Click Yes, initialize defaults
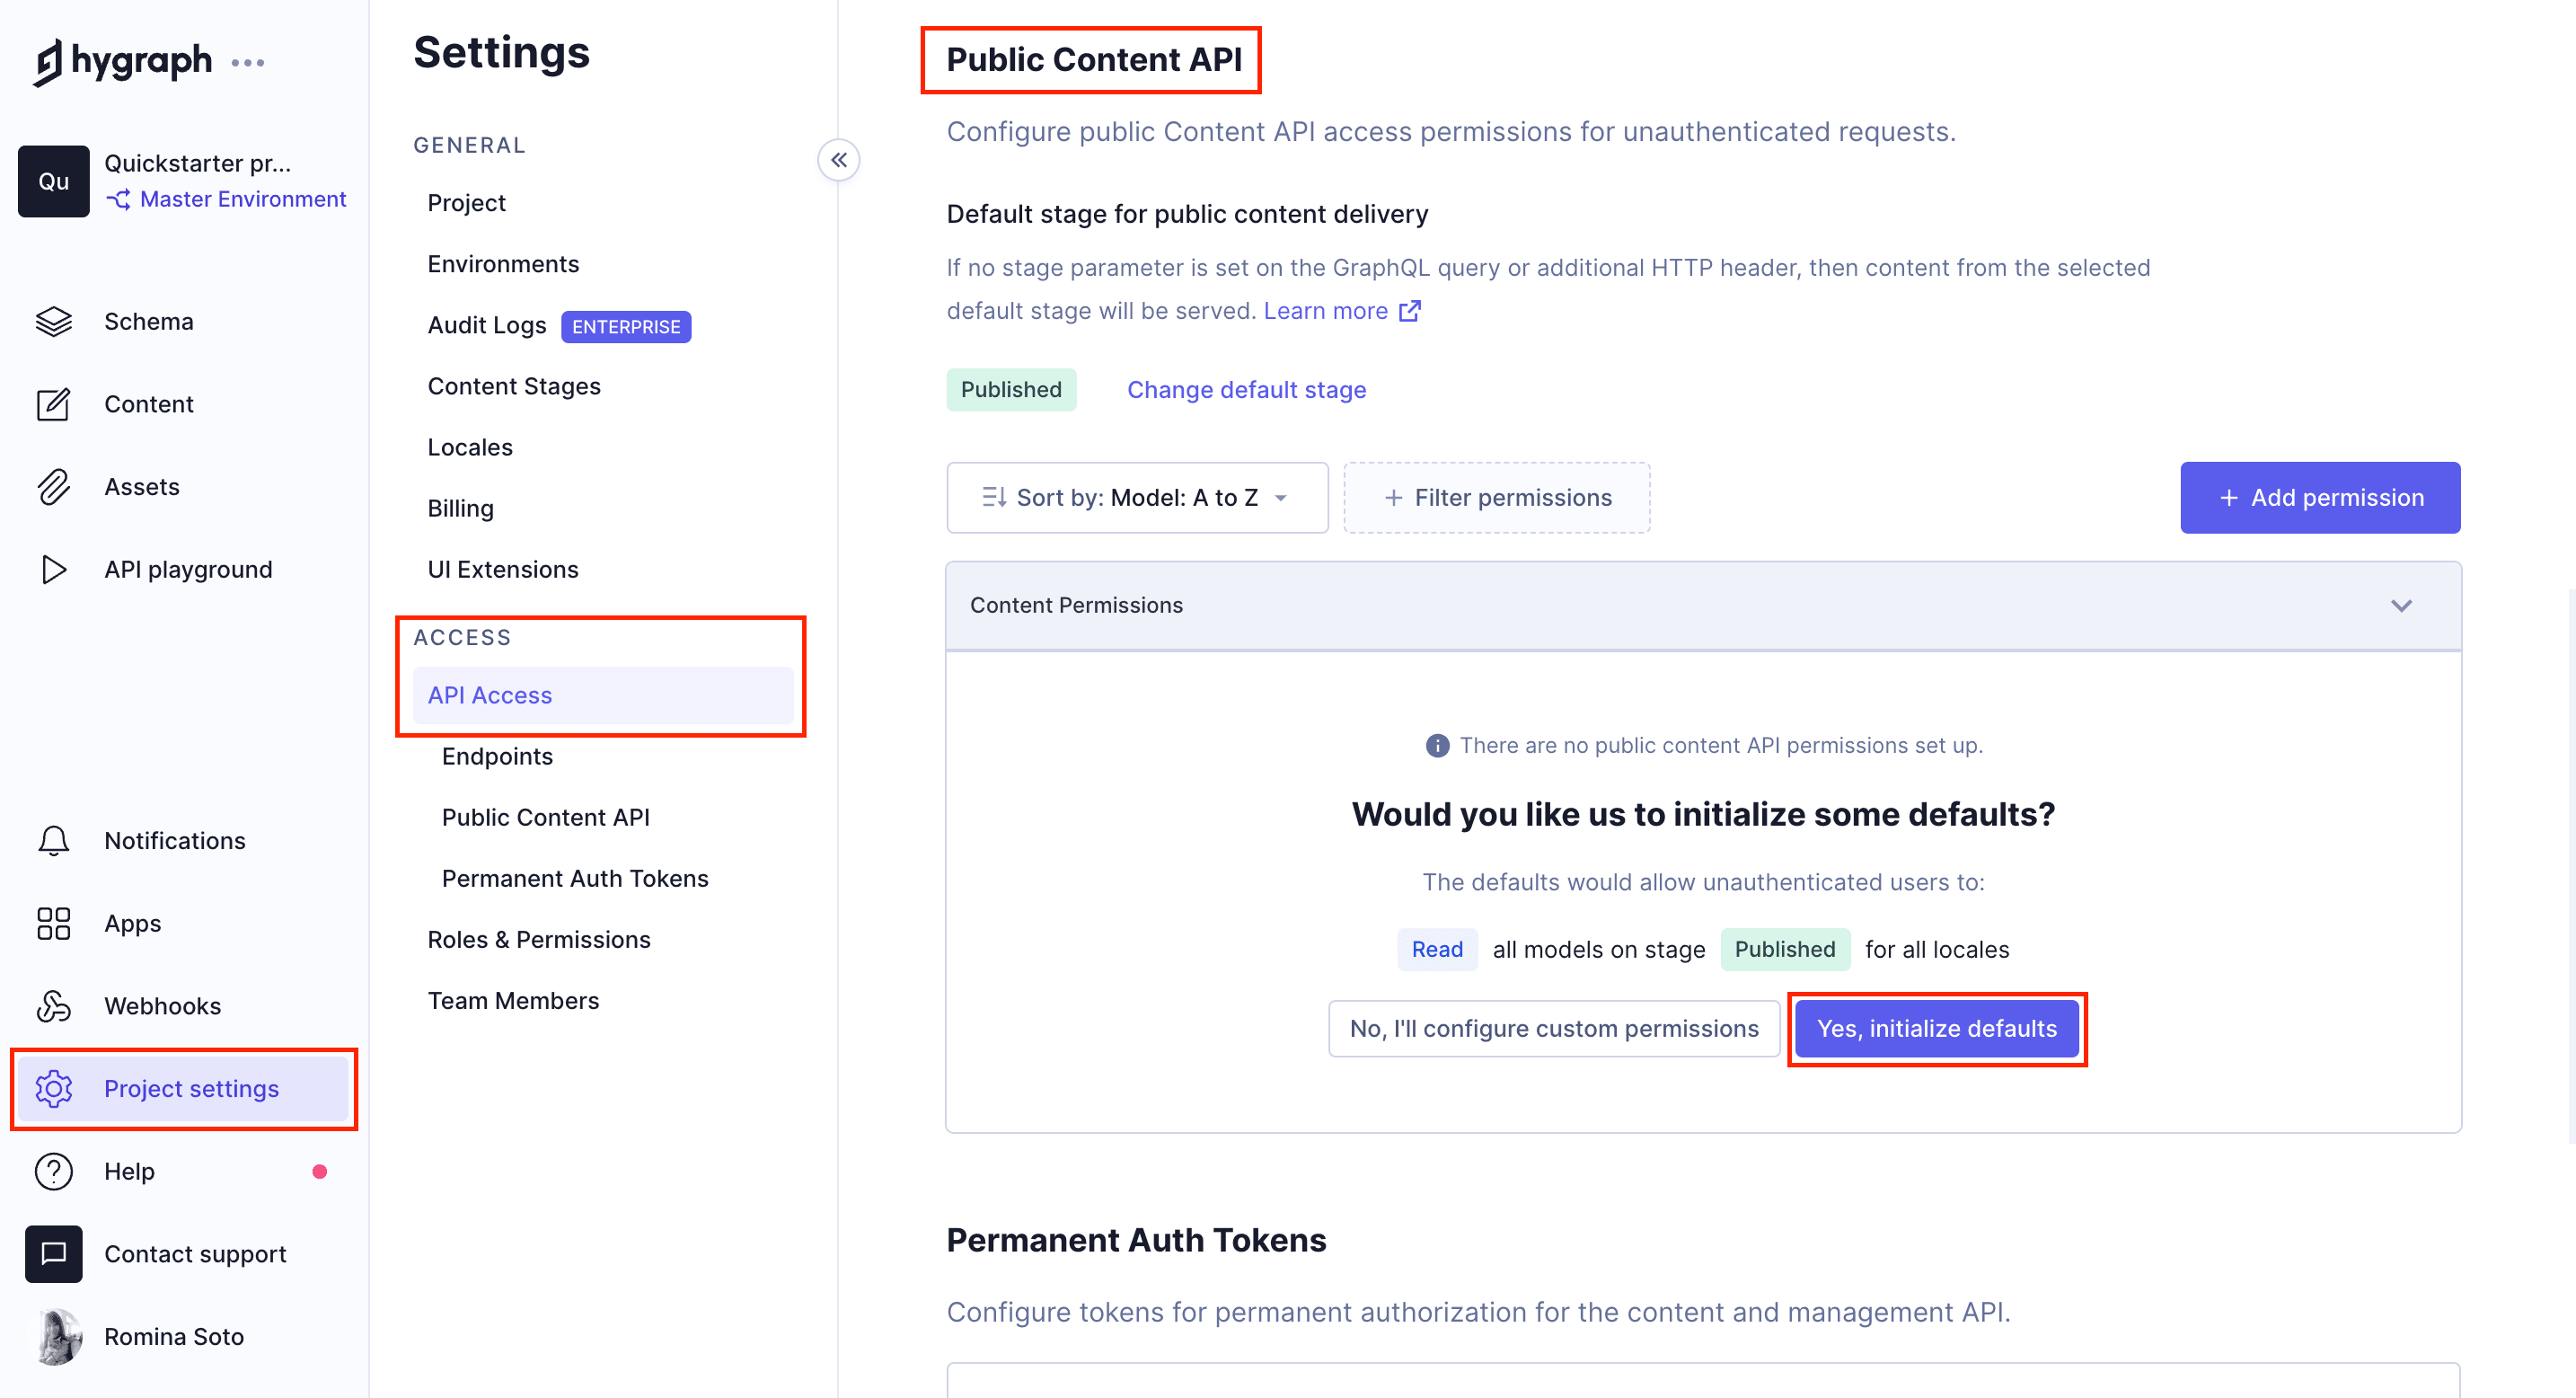This screenshot has height=1398, width=2576. pyautogui.click(x=1936, y=1028)
